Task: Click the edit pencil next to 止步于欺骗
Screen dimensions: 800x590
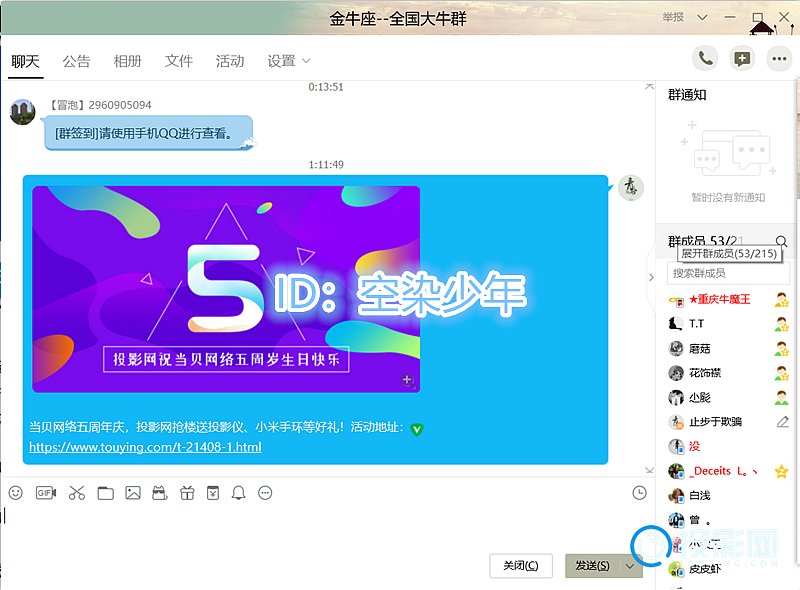Action: tap(783, 422)
